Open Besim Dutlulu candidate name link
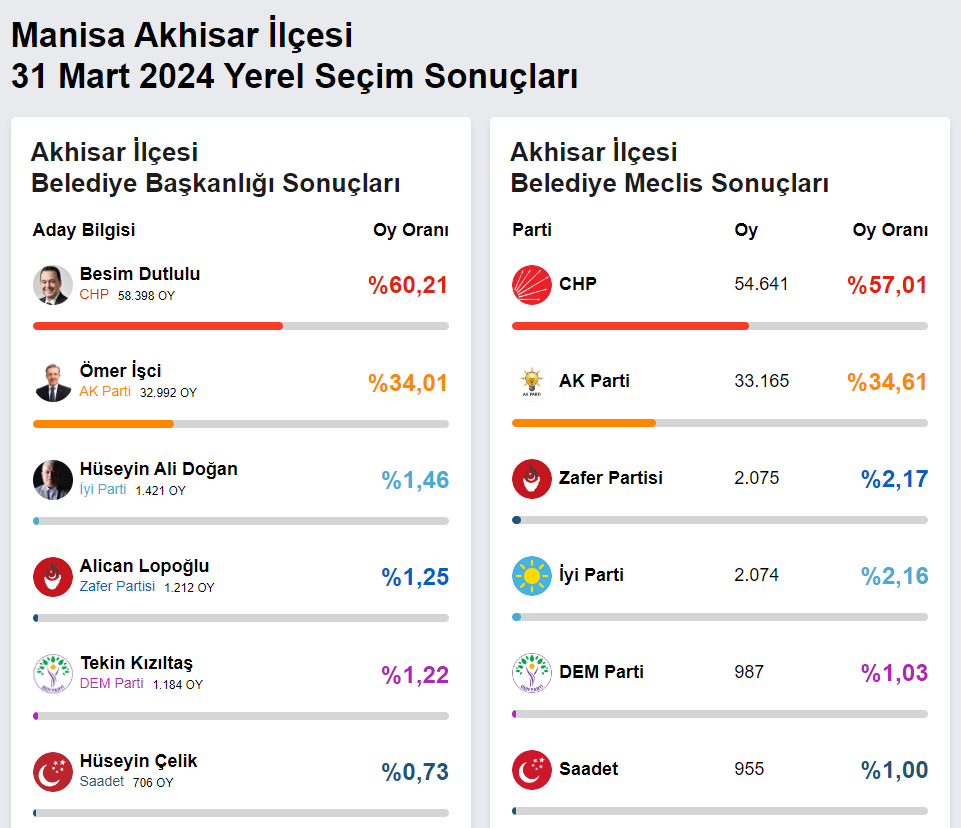Image resolution: width=961 pixels, height=828 pixels. [x=140, y=274]
